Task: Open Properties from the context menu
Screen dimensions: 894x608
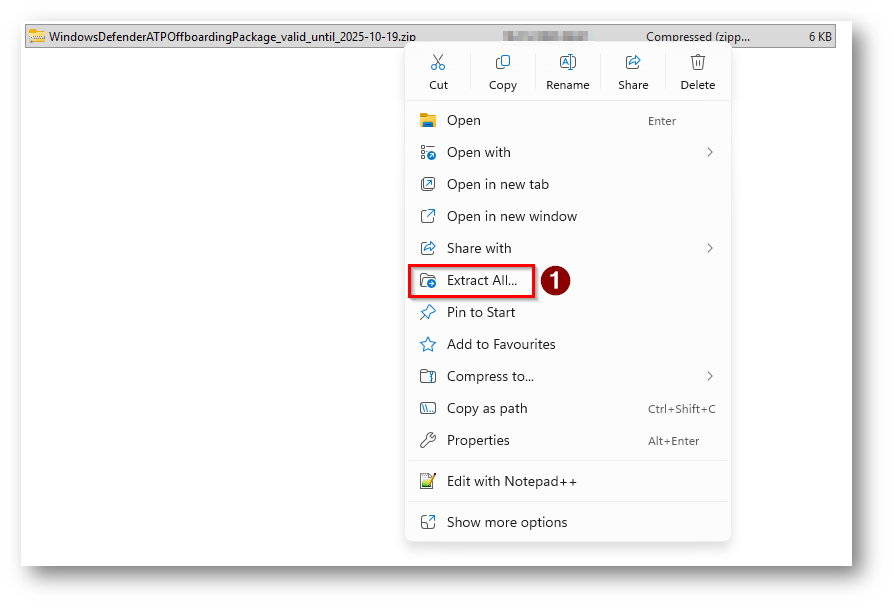Action: point(568,440)
